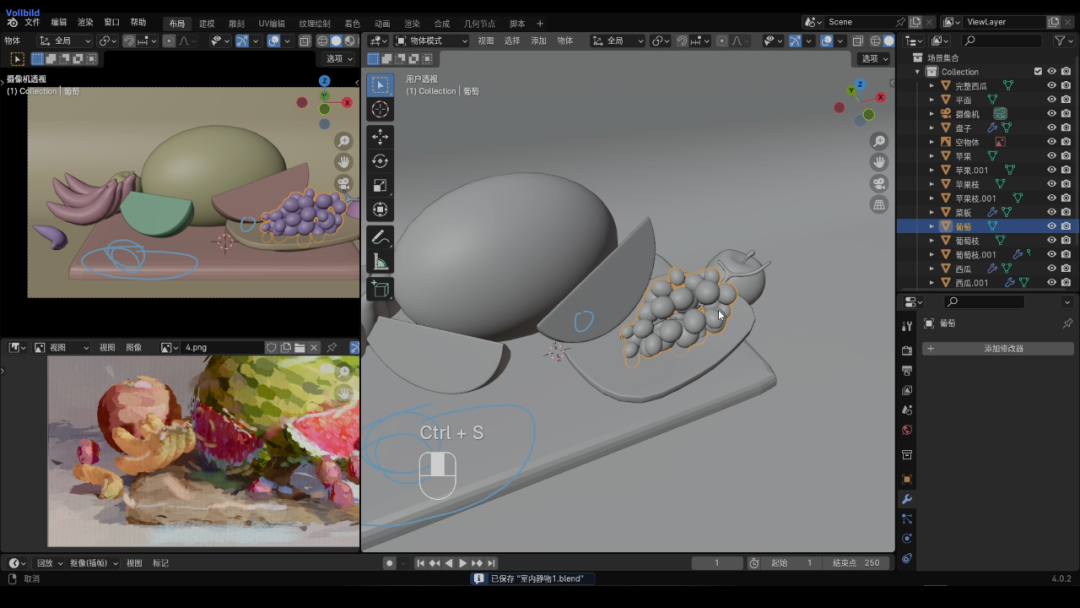Screen dimensions: 1080x608
Task: Click play button in timeline
Action: click(x=463, y=563)
